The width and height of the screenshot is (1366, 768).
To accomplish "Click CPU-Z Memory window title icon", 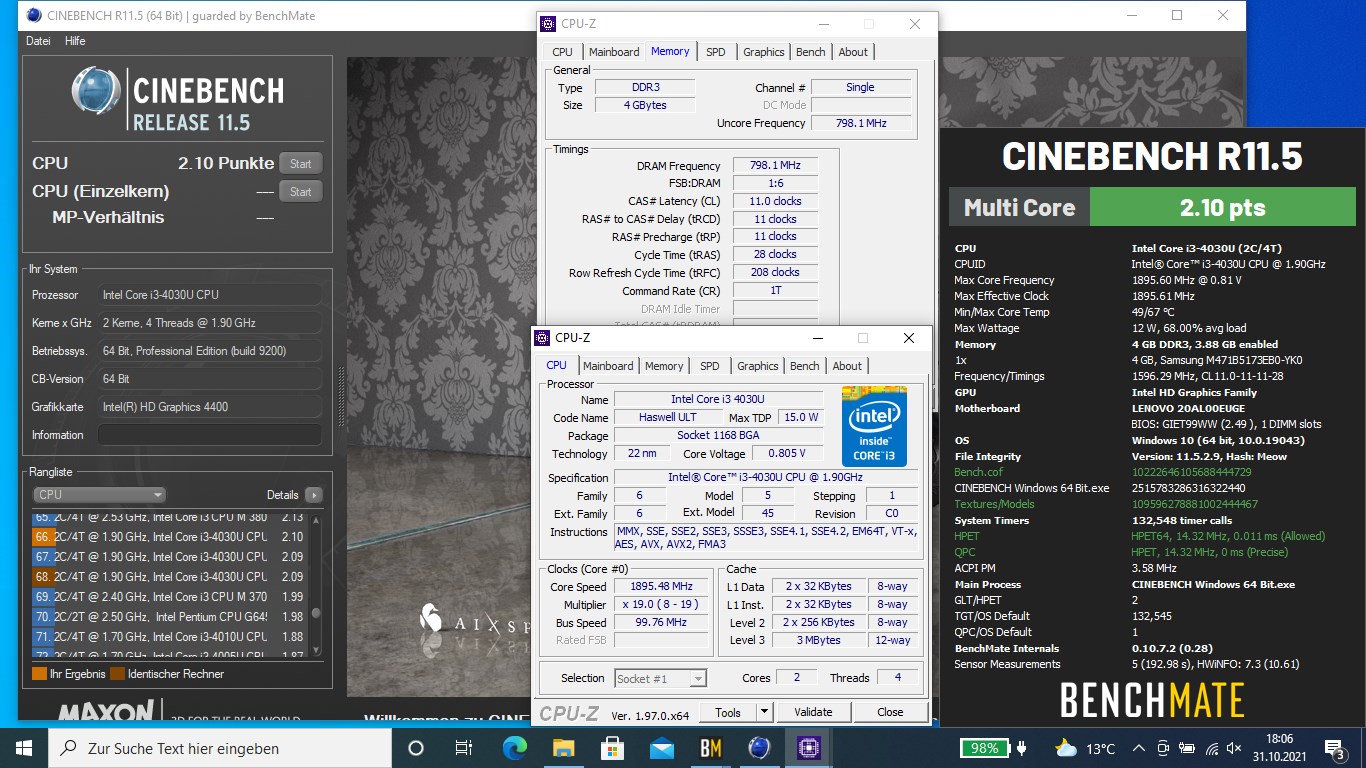I will pos(548,24).
